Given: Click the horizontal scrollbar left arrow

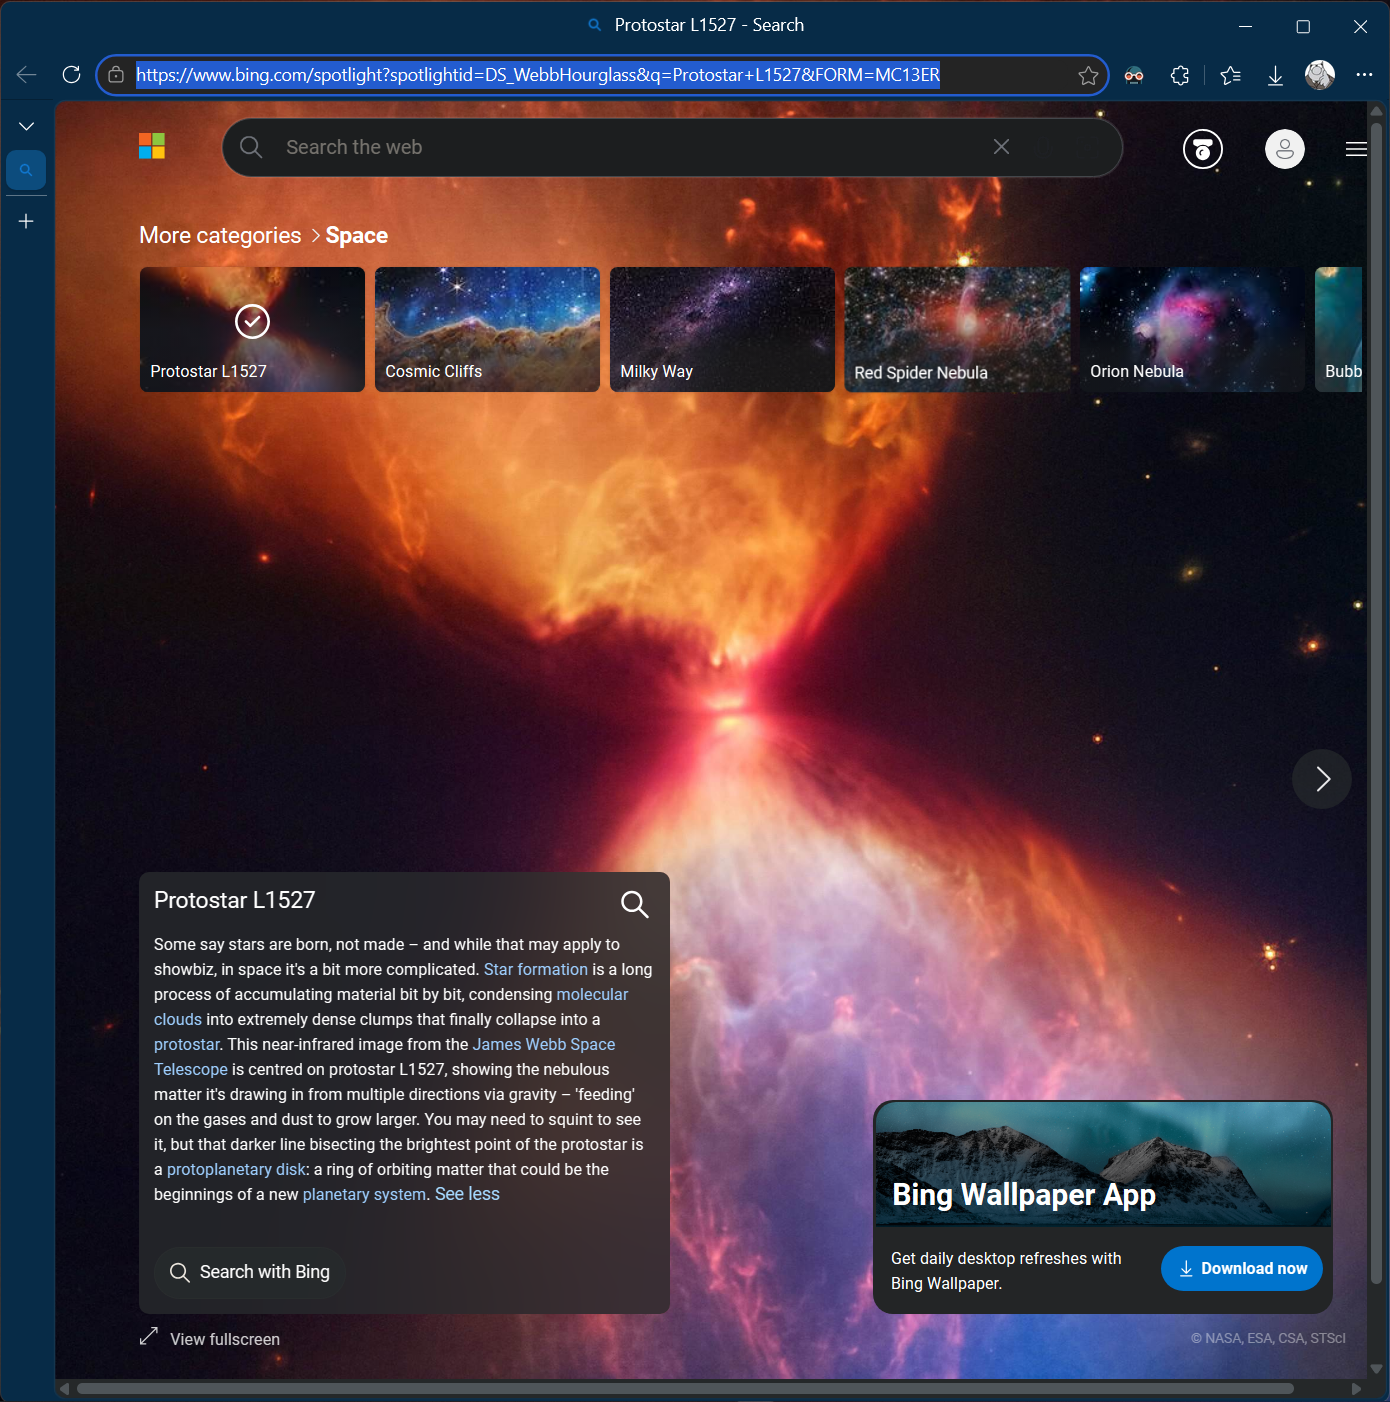Looking at the screenshot, I should [x=65, y=1388].
